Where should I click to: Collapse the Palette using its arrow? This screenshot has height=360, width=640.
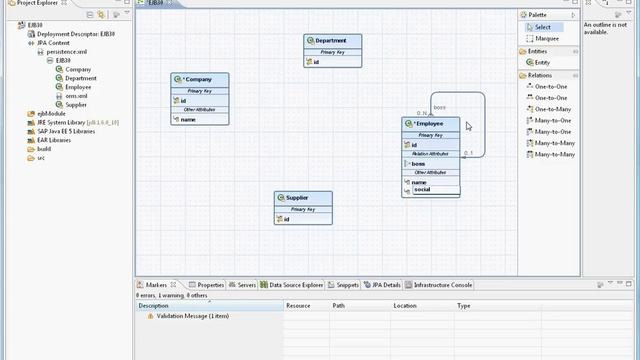[x=573, y=15]
